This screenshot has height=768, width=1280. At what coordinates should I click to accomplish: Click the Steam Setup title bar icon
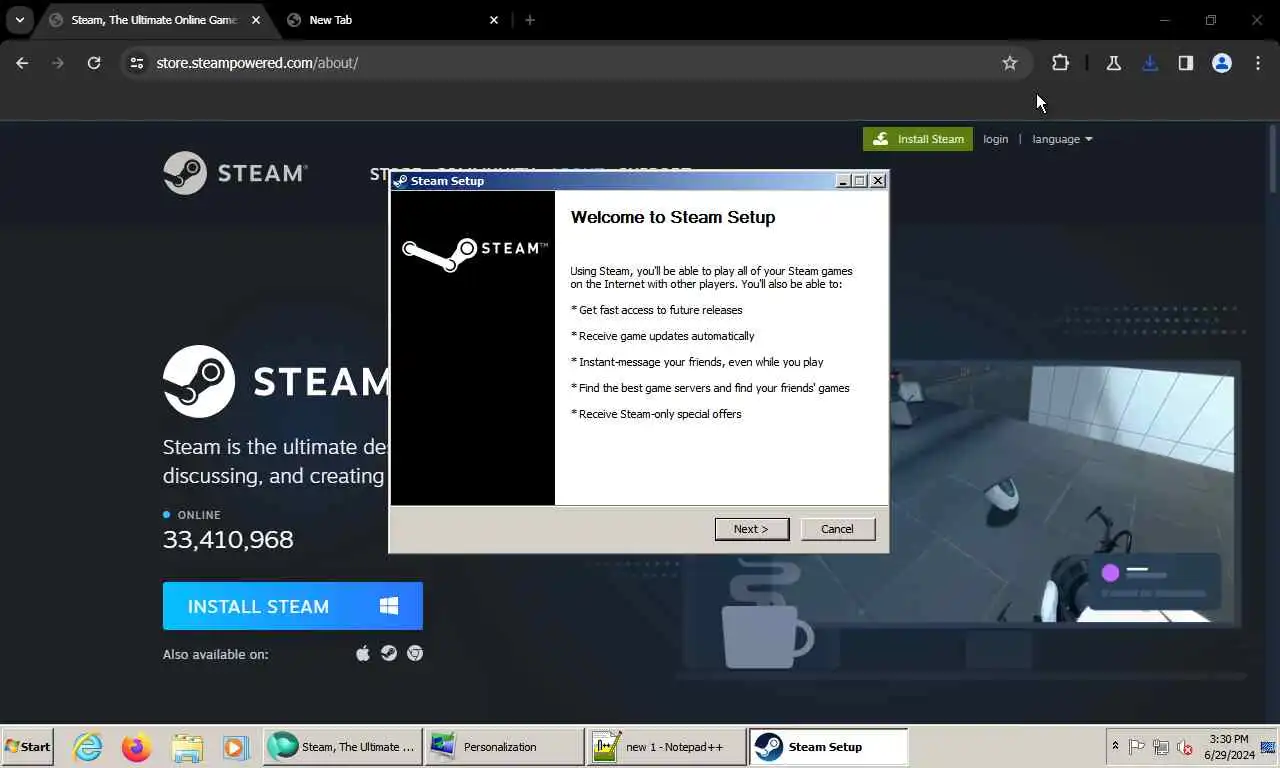(400, 181)
